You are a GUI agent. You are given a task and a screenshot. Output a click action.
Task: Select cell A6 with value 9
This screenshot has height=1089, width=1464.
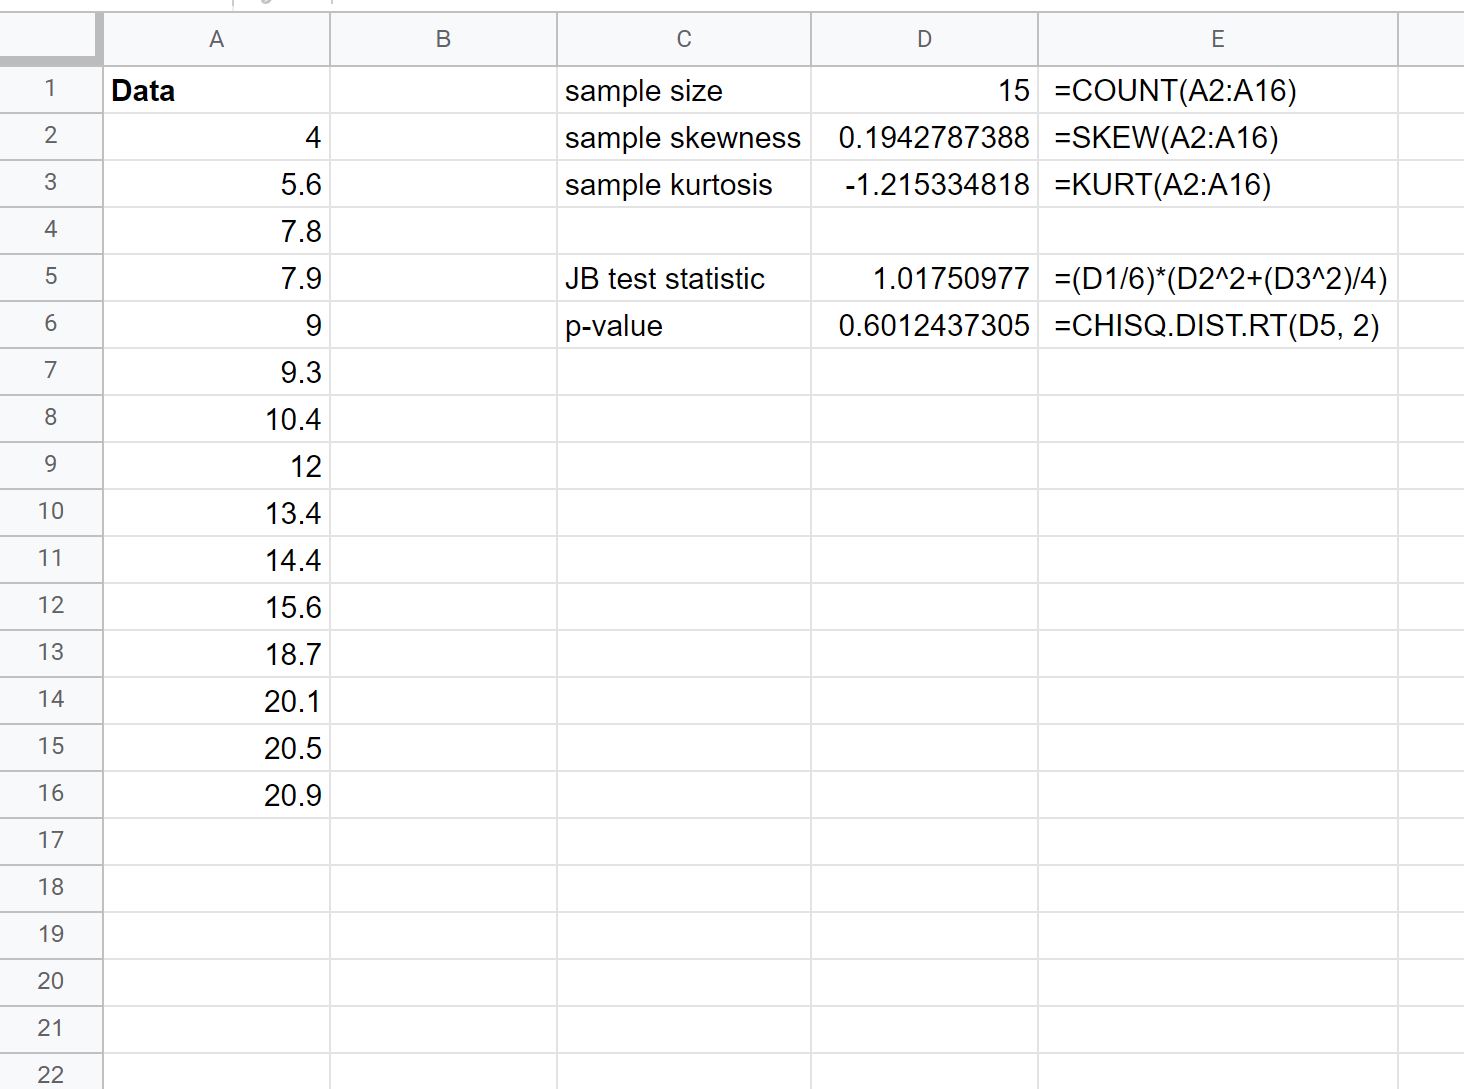point(216,325)
